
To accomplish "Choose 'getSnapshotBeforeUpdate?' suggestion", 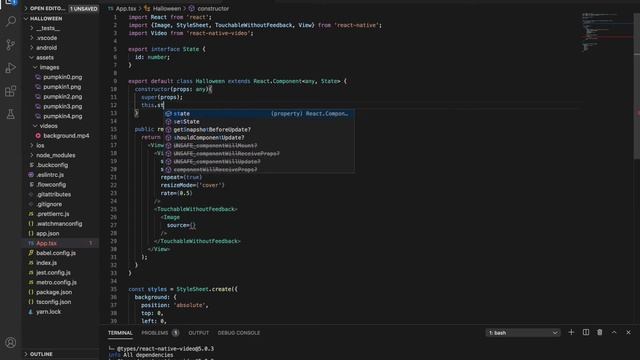I will click(x=259, y=129).
